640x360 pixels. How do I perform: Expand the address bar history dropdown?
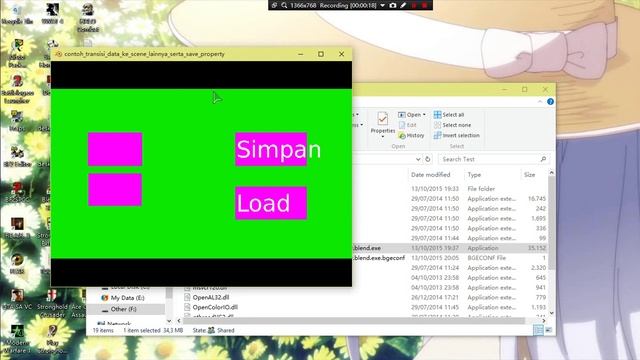coord(418,159)
